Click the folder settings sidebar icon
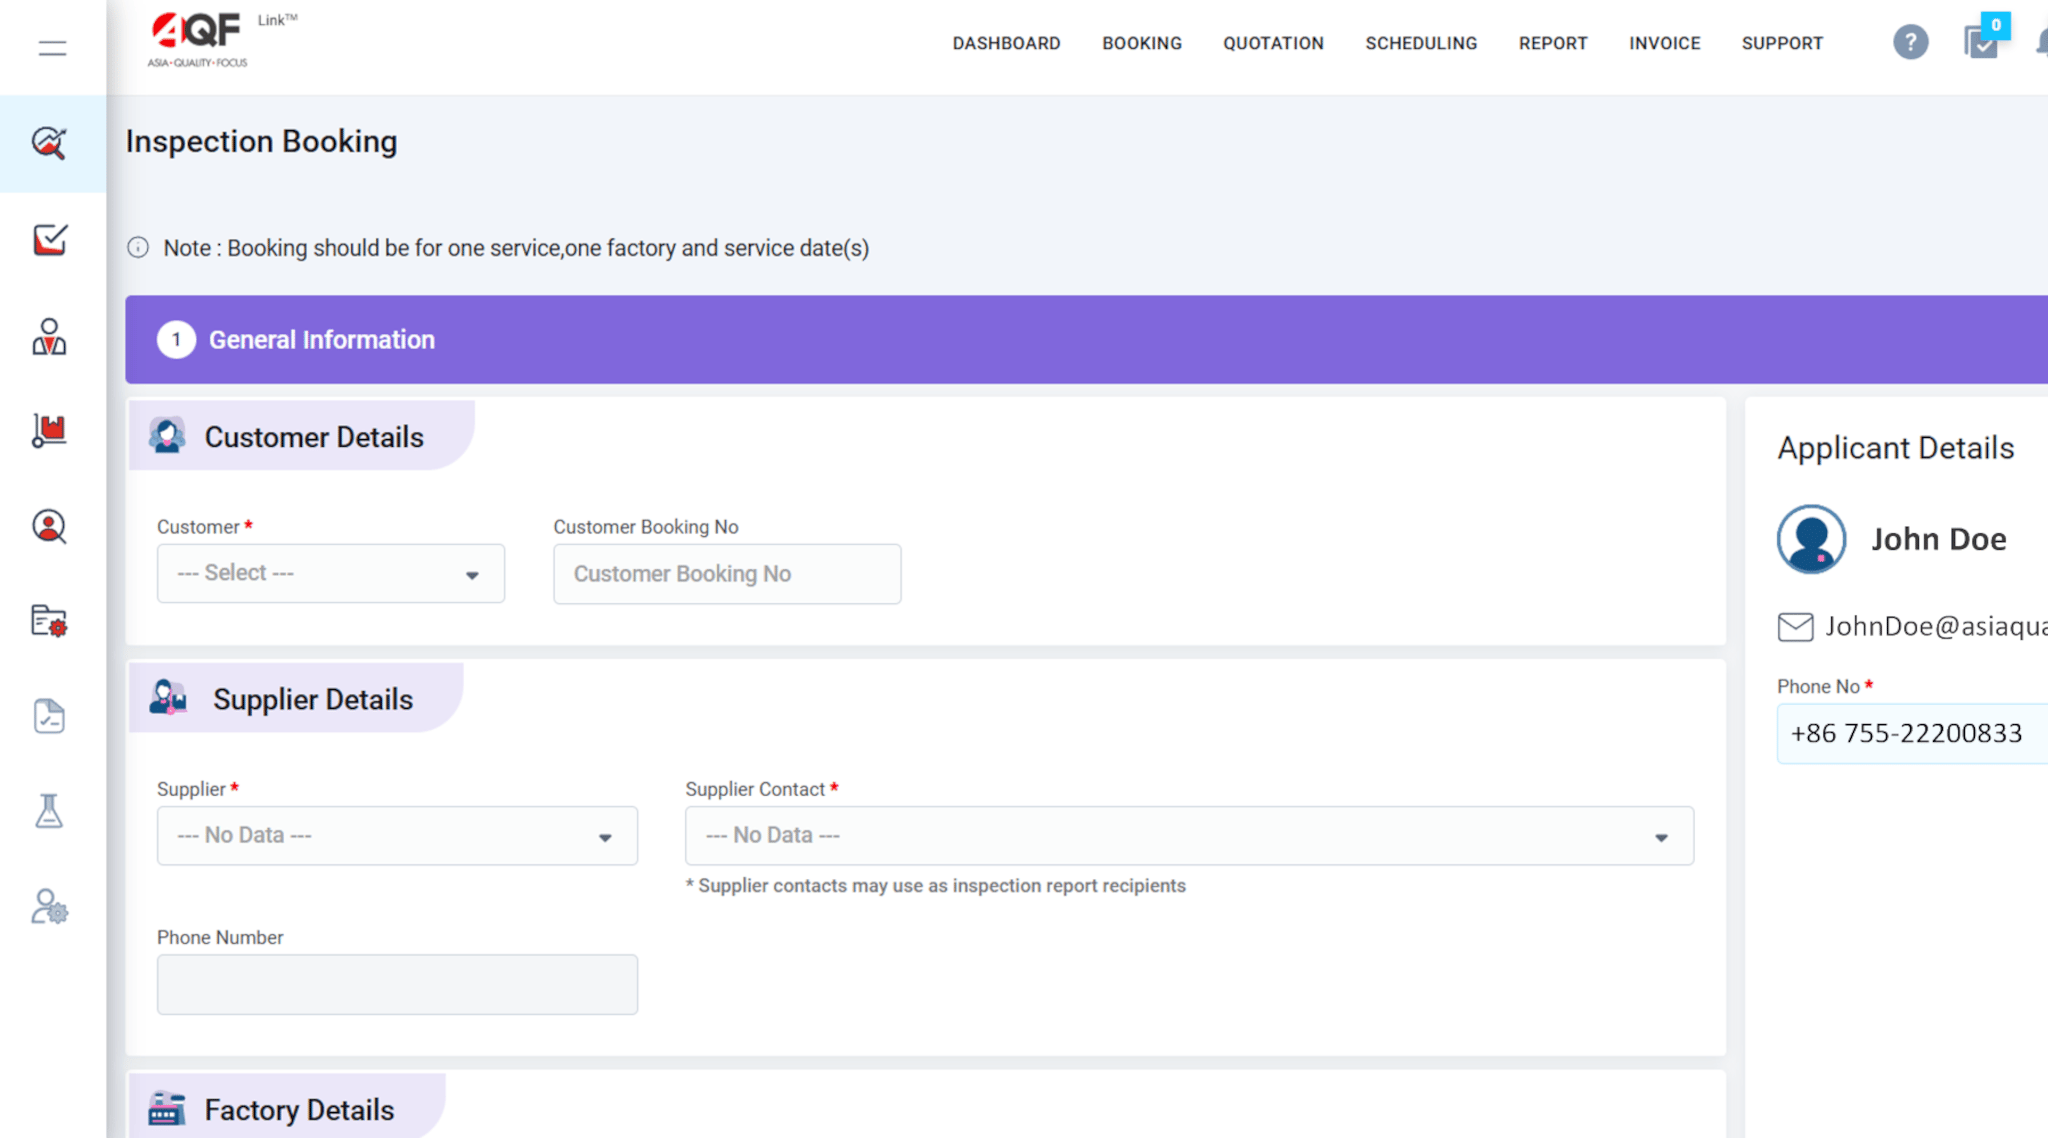 pyautogui.click(x=49, y=621)
